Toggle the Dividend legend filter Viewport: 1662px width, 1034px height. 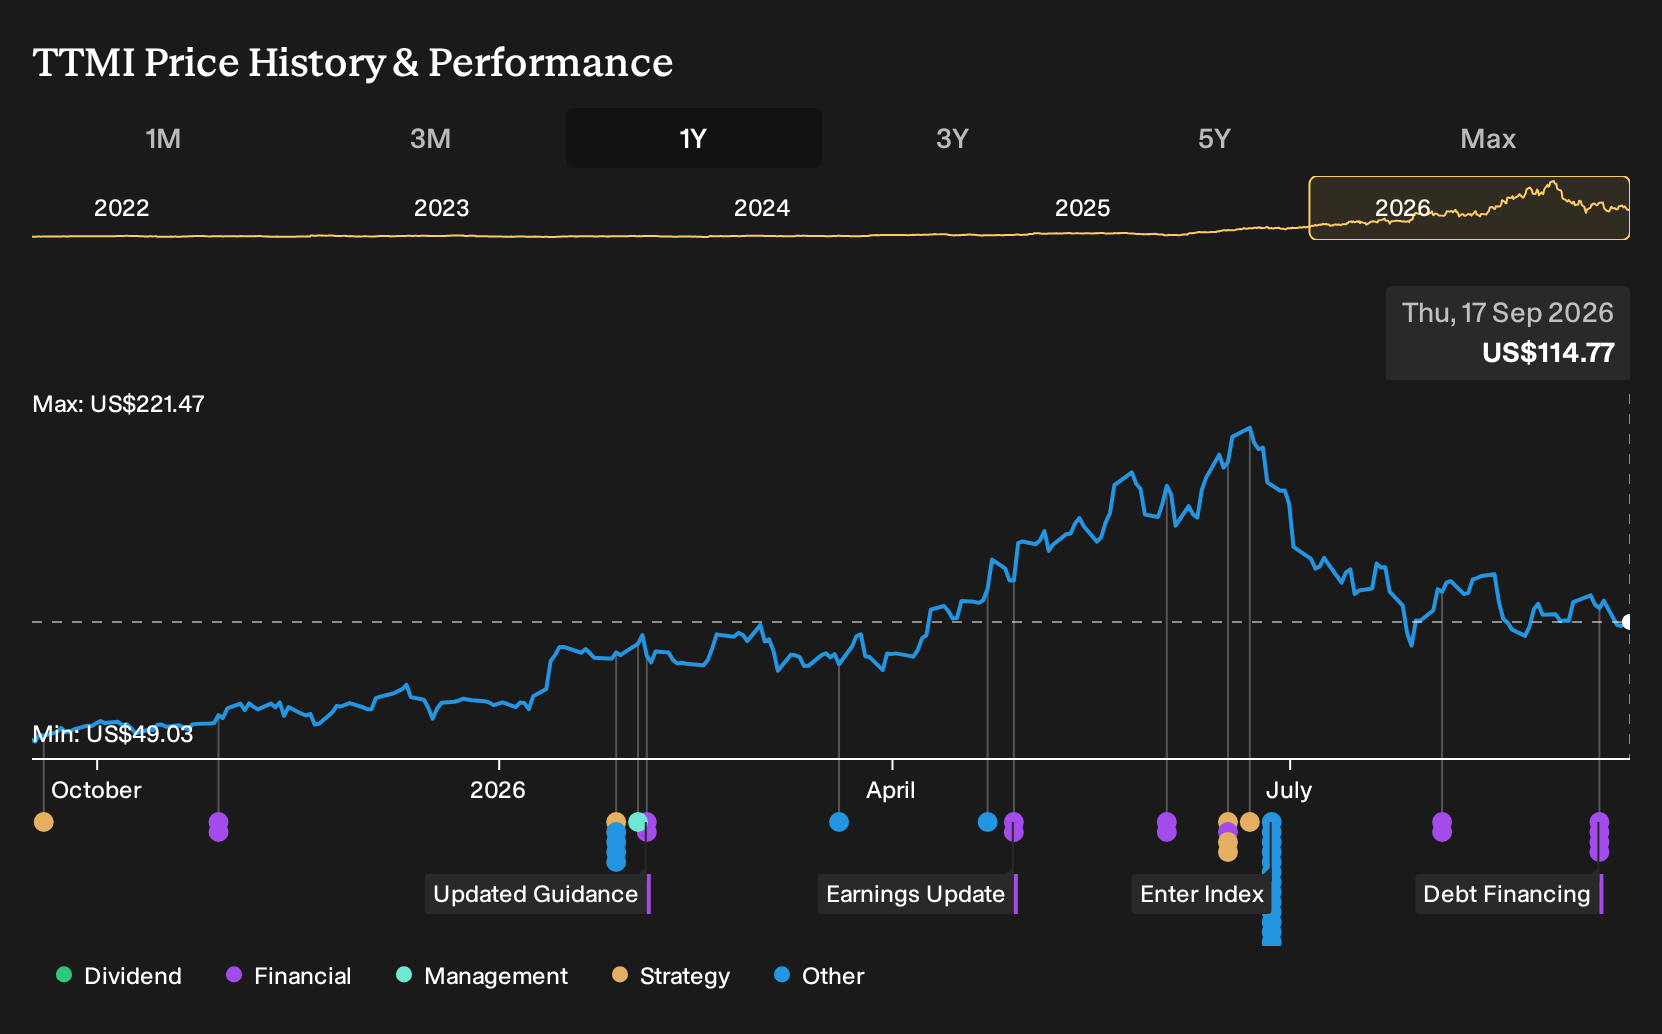tap(119, 976)
